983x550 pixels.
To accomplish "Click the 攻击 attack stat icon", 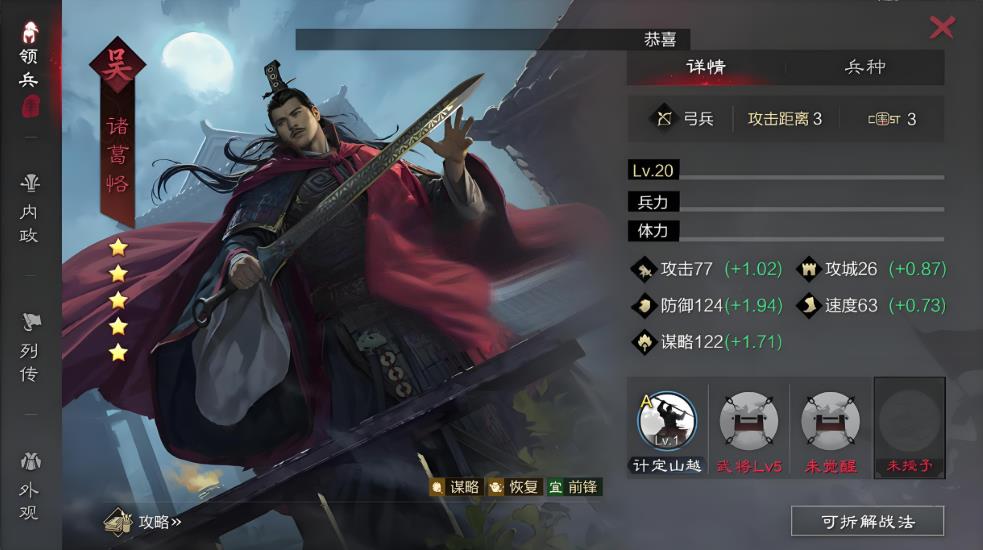I will pyautogui.click(x=644, y=270).
